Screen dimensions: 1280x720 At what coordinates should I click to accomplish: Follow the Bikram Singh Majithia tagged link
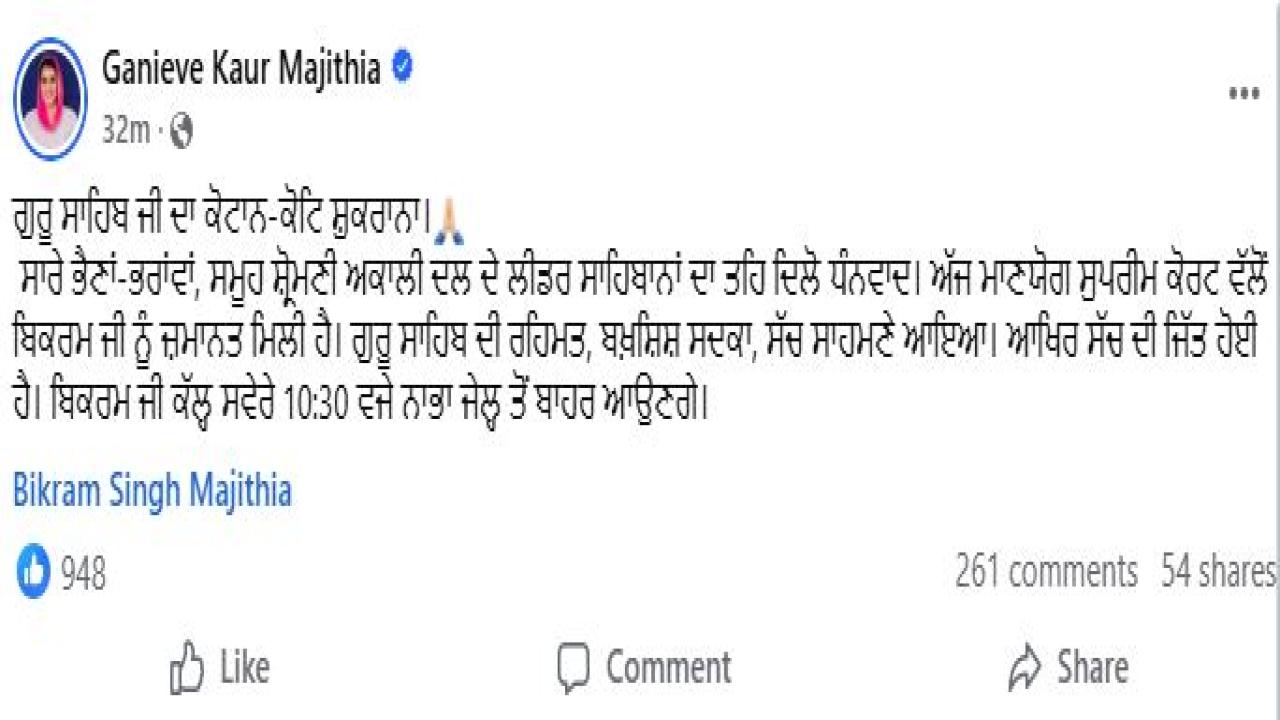pos(152,492)
